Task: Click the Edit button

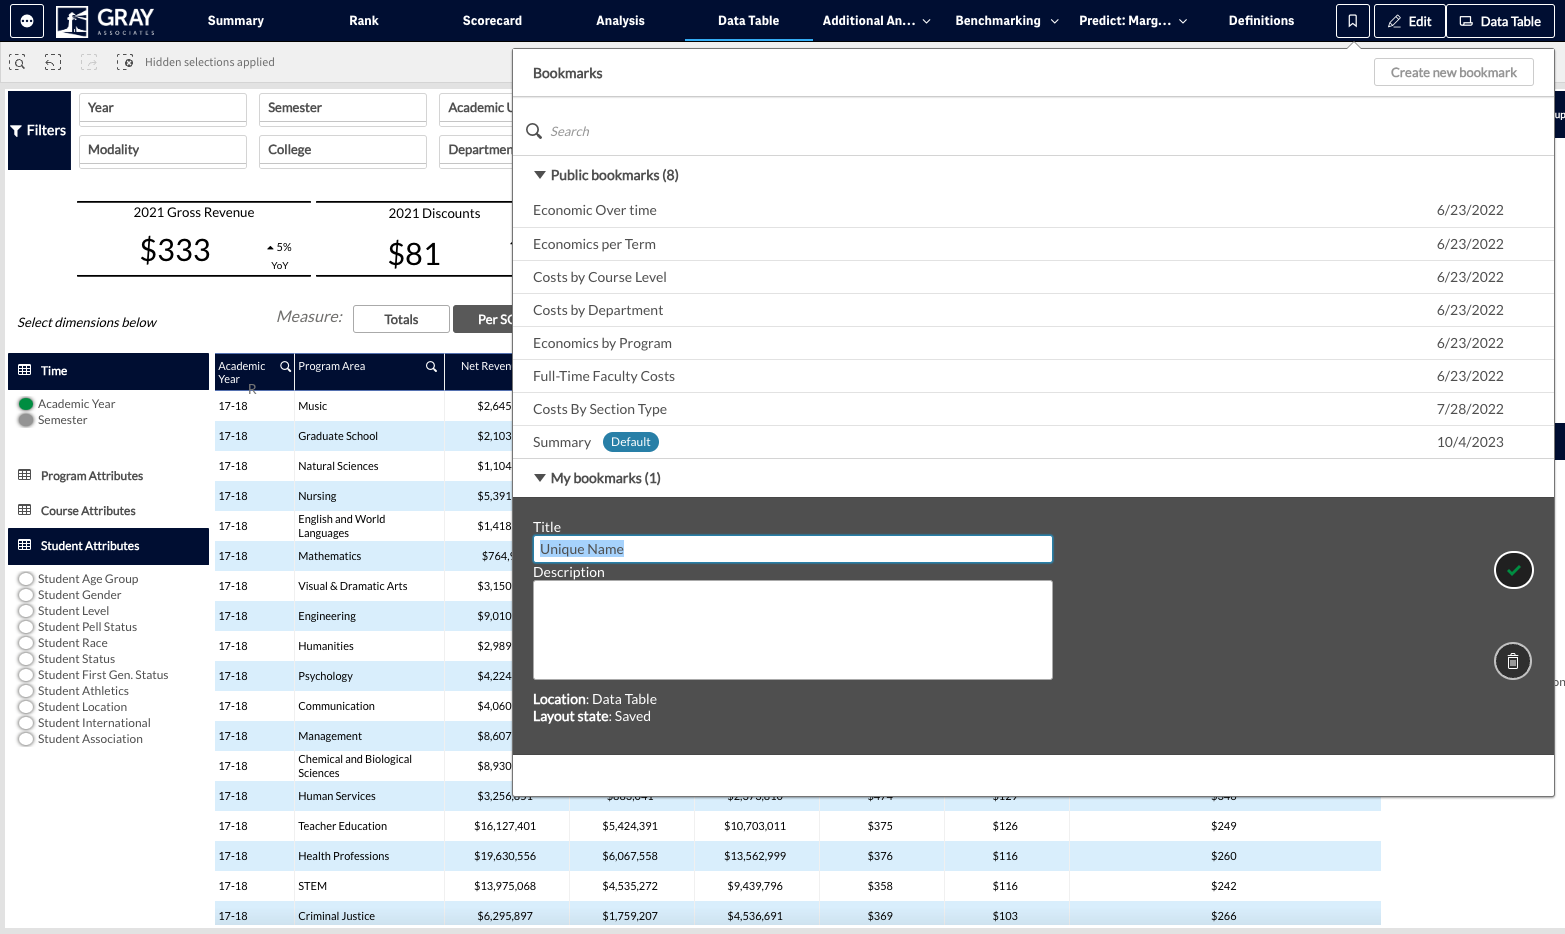Action: coord(1409,21)
